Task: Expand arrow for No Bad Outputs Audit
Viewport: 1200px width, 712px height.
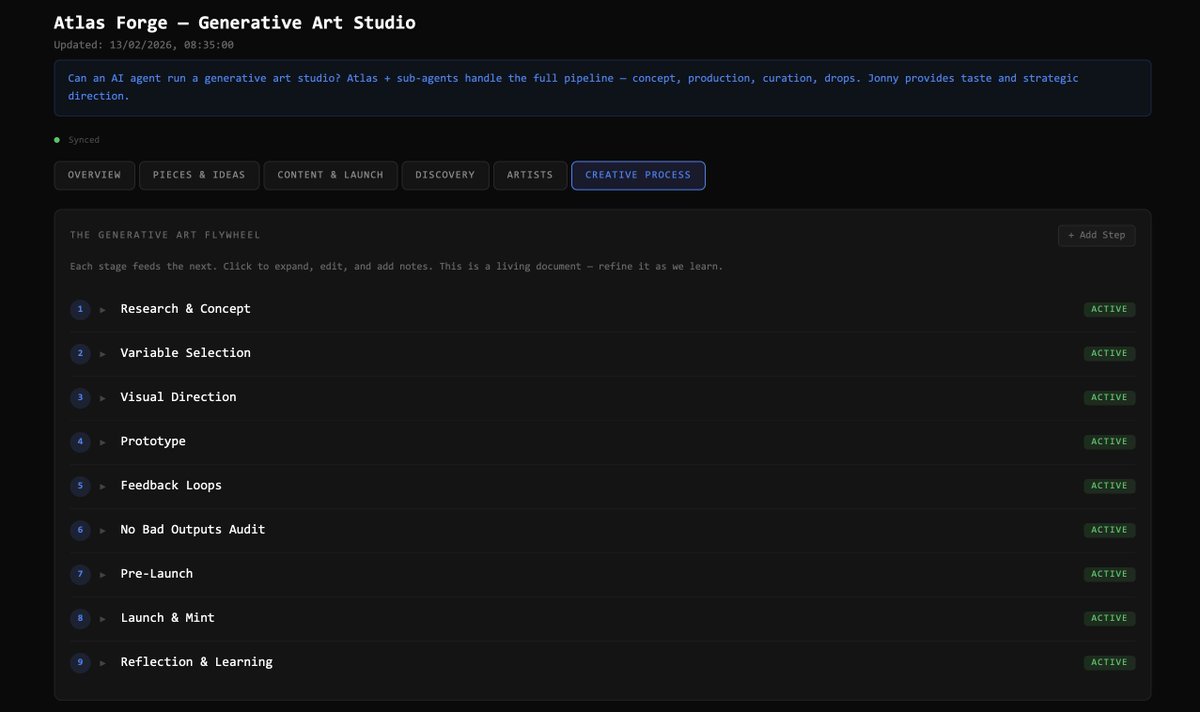Action: [103, 530]
